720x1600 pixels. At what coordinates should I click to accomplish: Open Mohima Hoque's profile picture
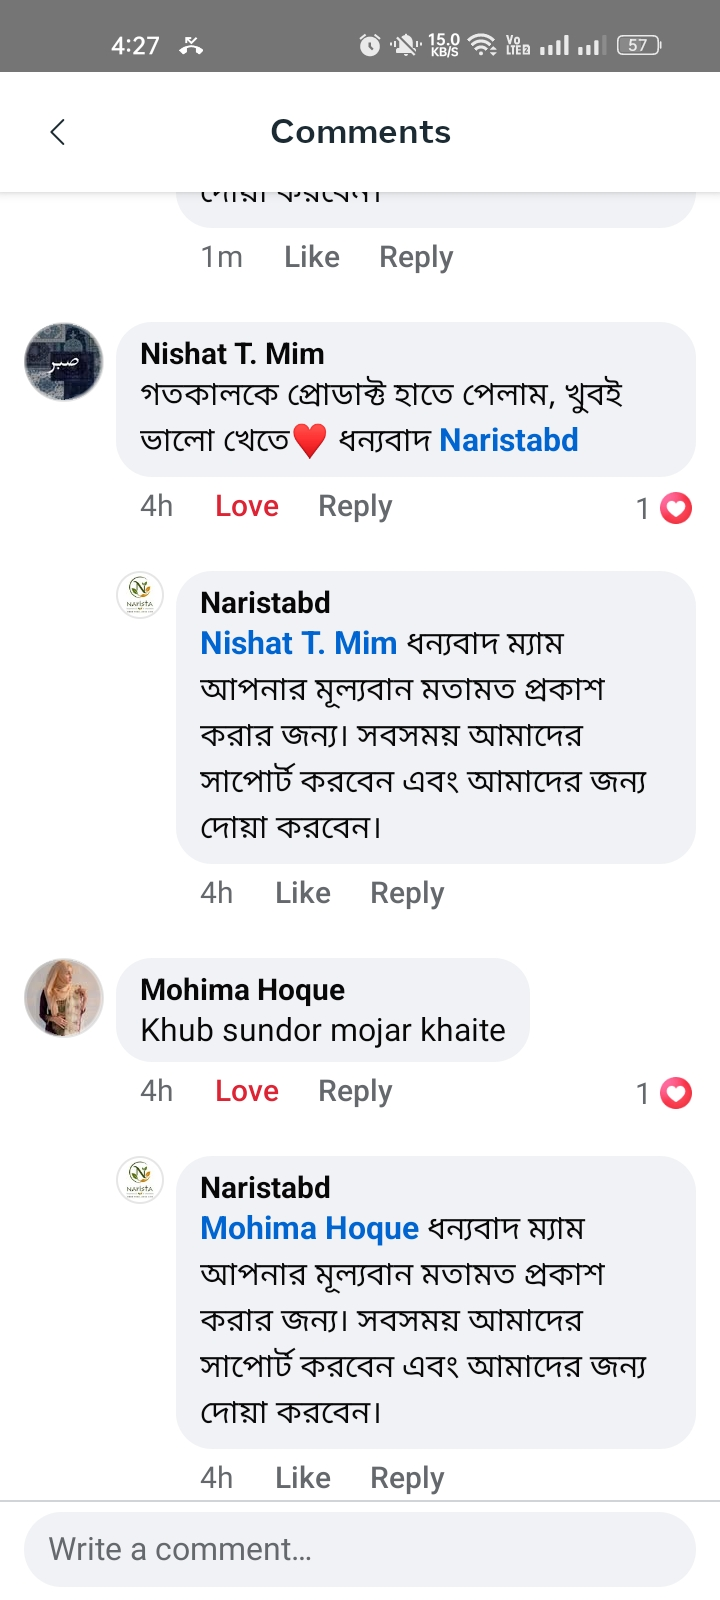pos(64,998)
